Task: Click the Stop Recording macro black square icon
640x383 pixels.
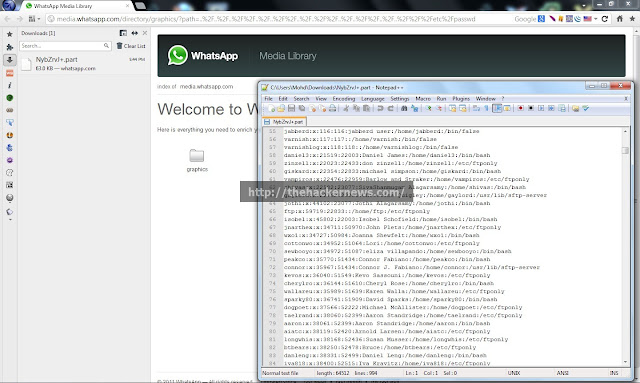Action: point(531,108)
